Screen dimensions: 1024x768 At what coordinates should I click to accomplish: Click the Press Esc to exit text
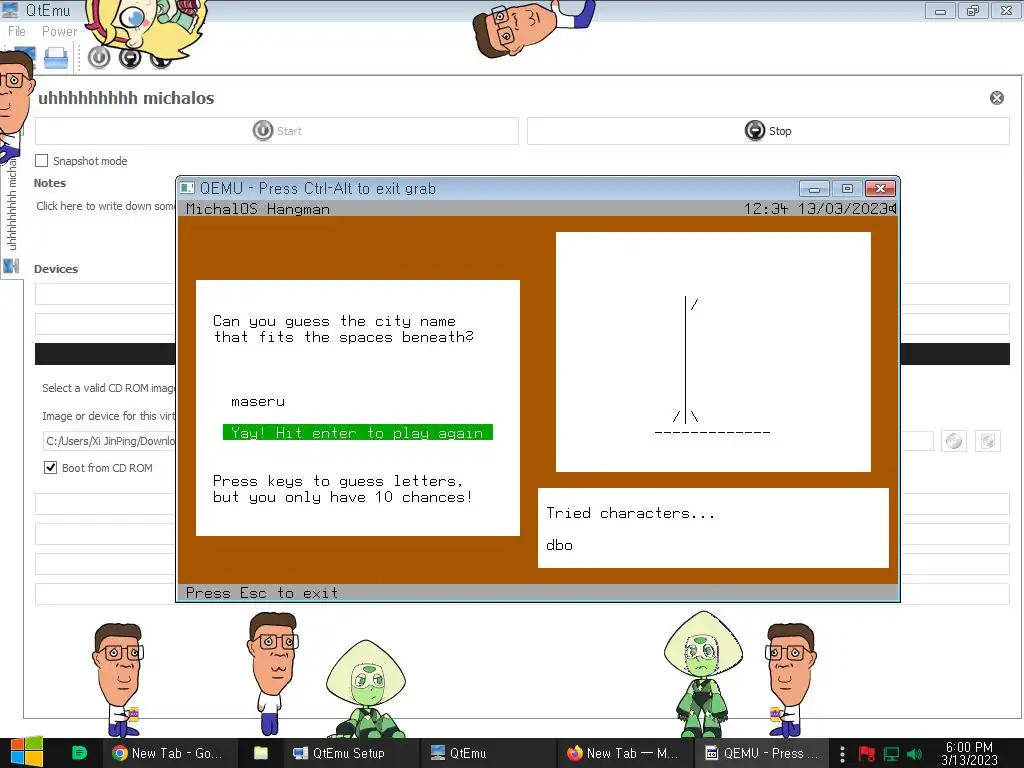[x=262, y=593]
